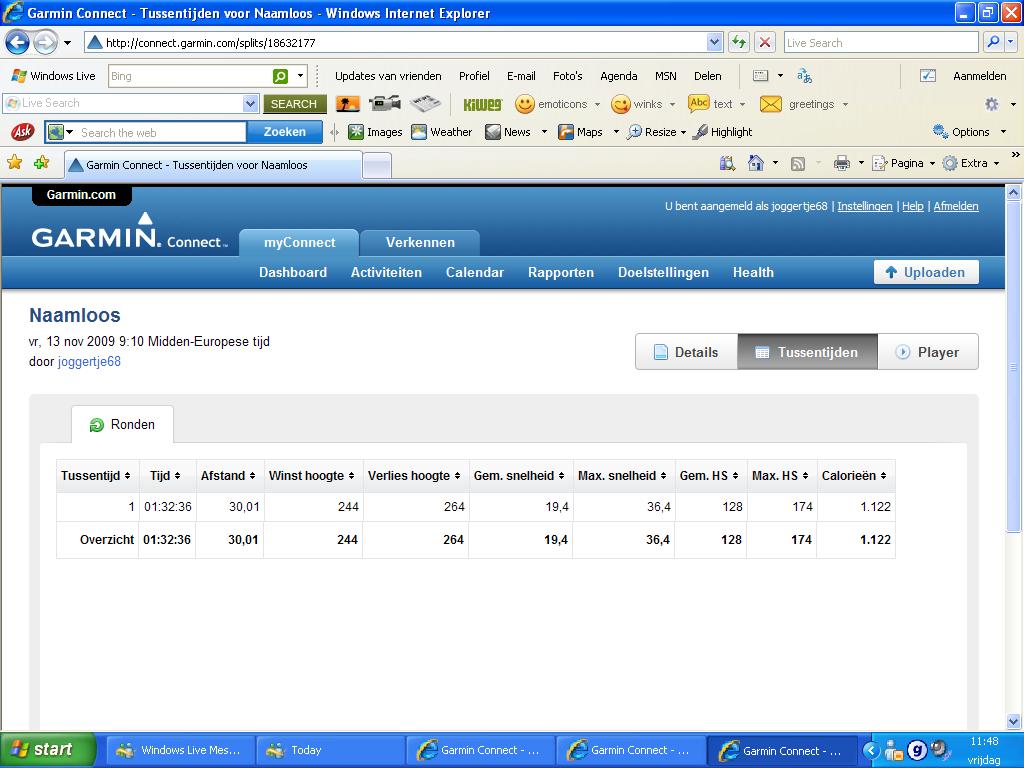The height and width of the screenshot is (768, 1024).
Task: Open the Ask toolbar logo
Action: tap(23, 132)
